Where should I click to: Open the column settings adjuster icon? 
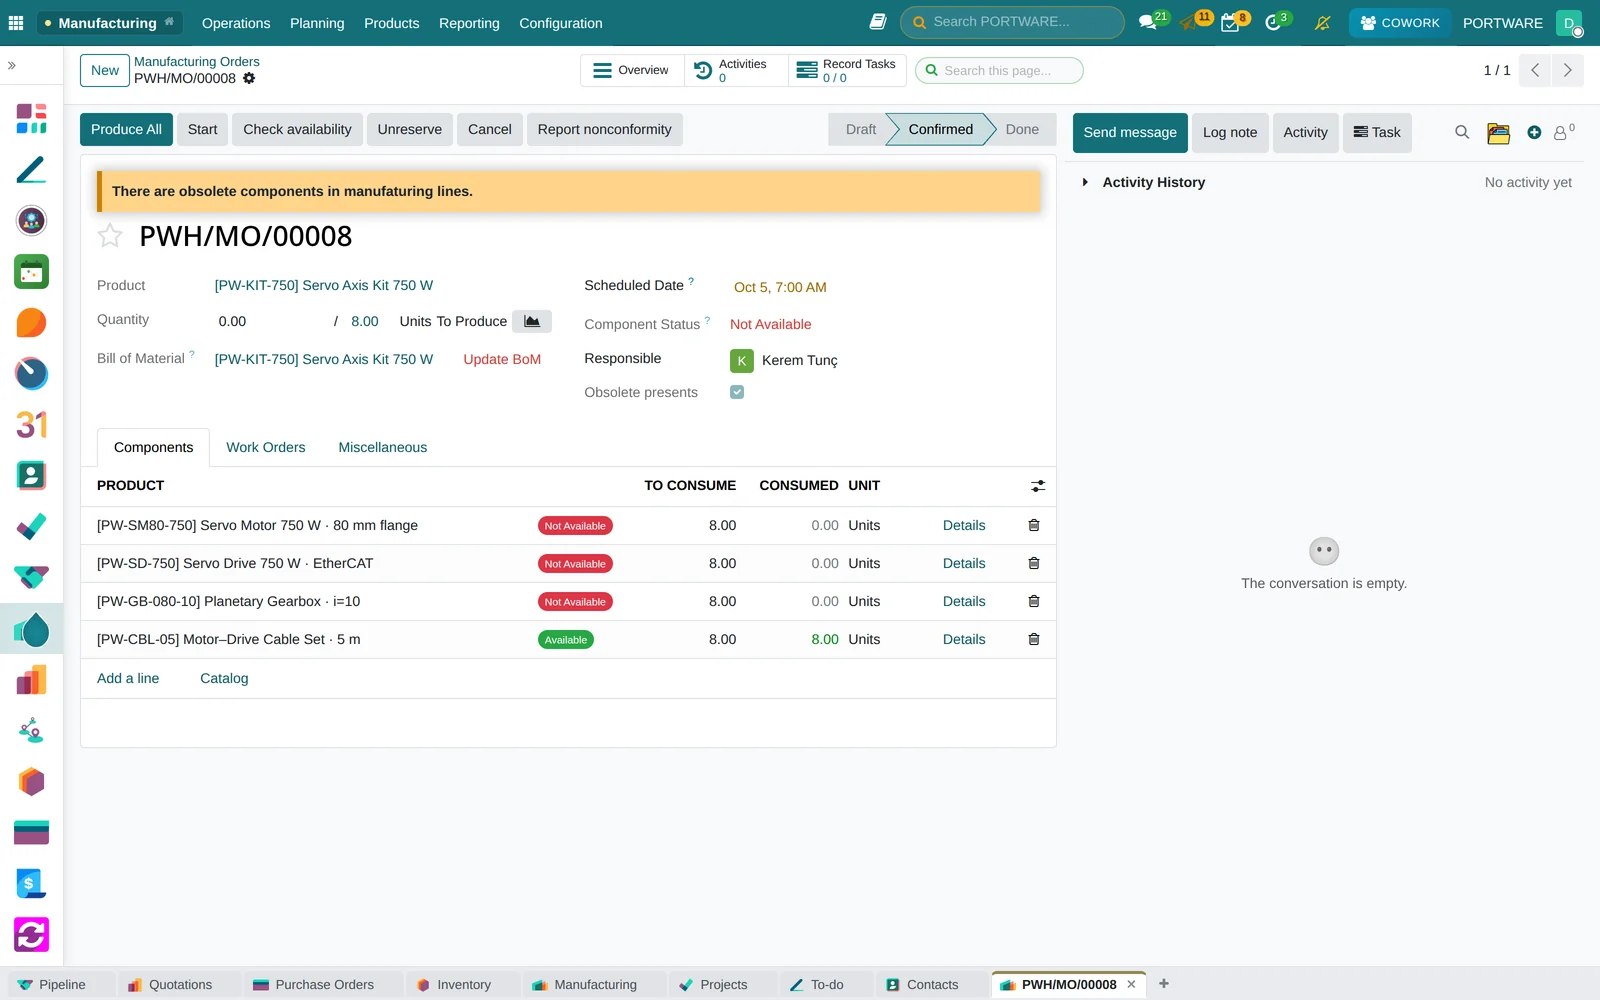(1038, 486)
